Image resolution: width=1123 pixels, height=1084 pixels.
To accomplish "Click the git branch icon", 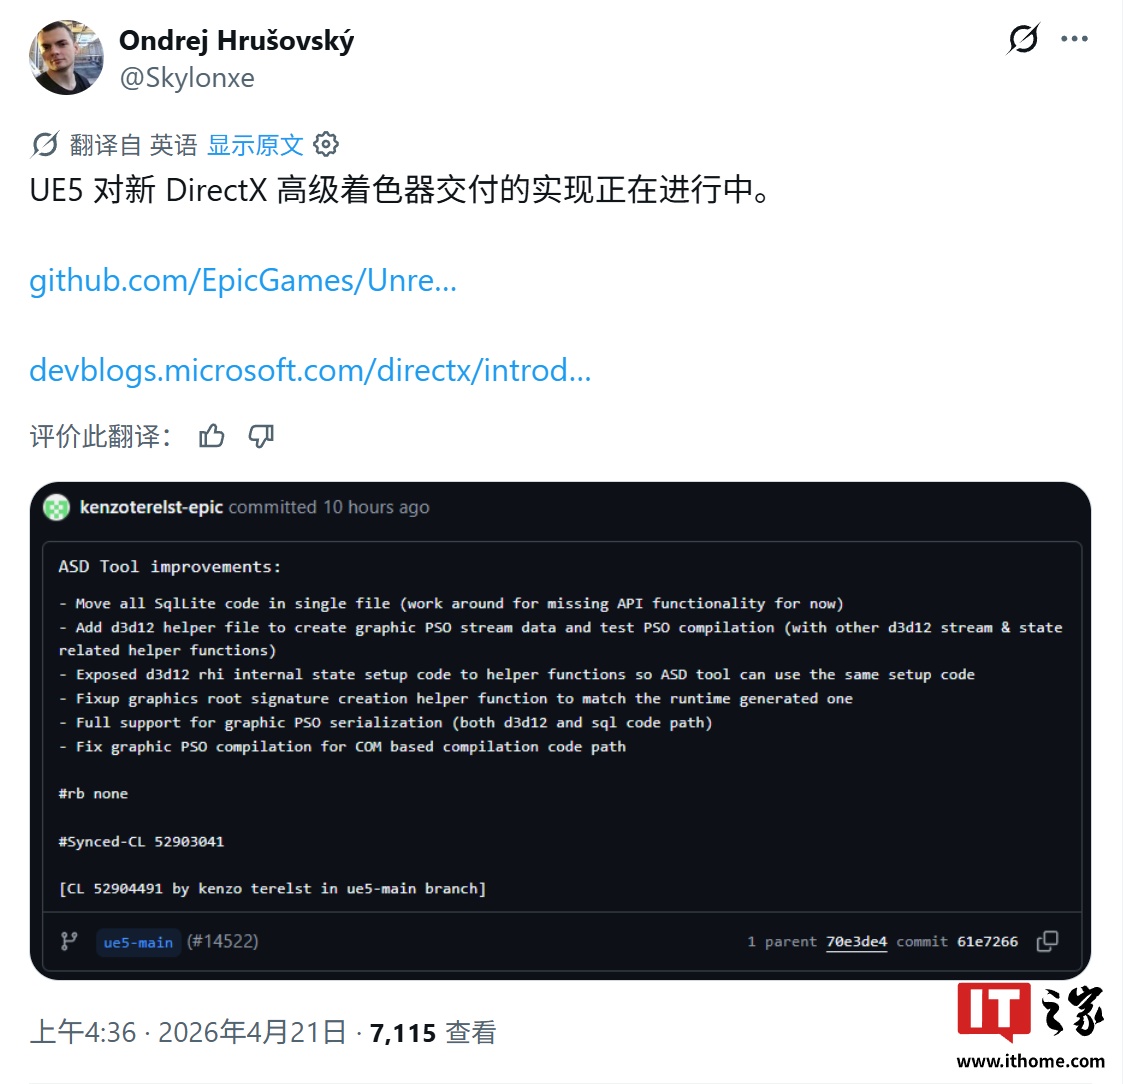I will 69,941.
